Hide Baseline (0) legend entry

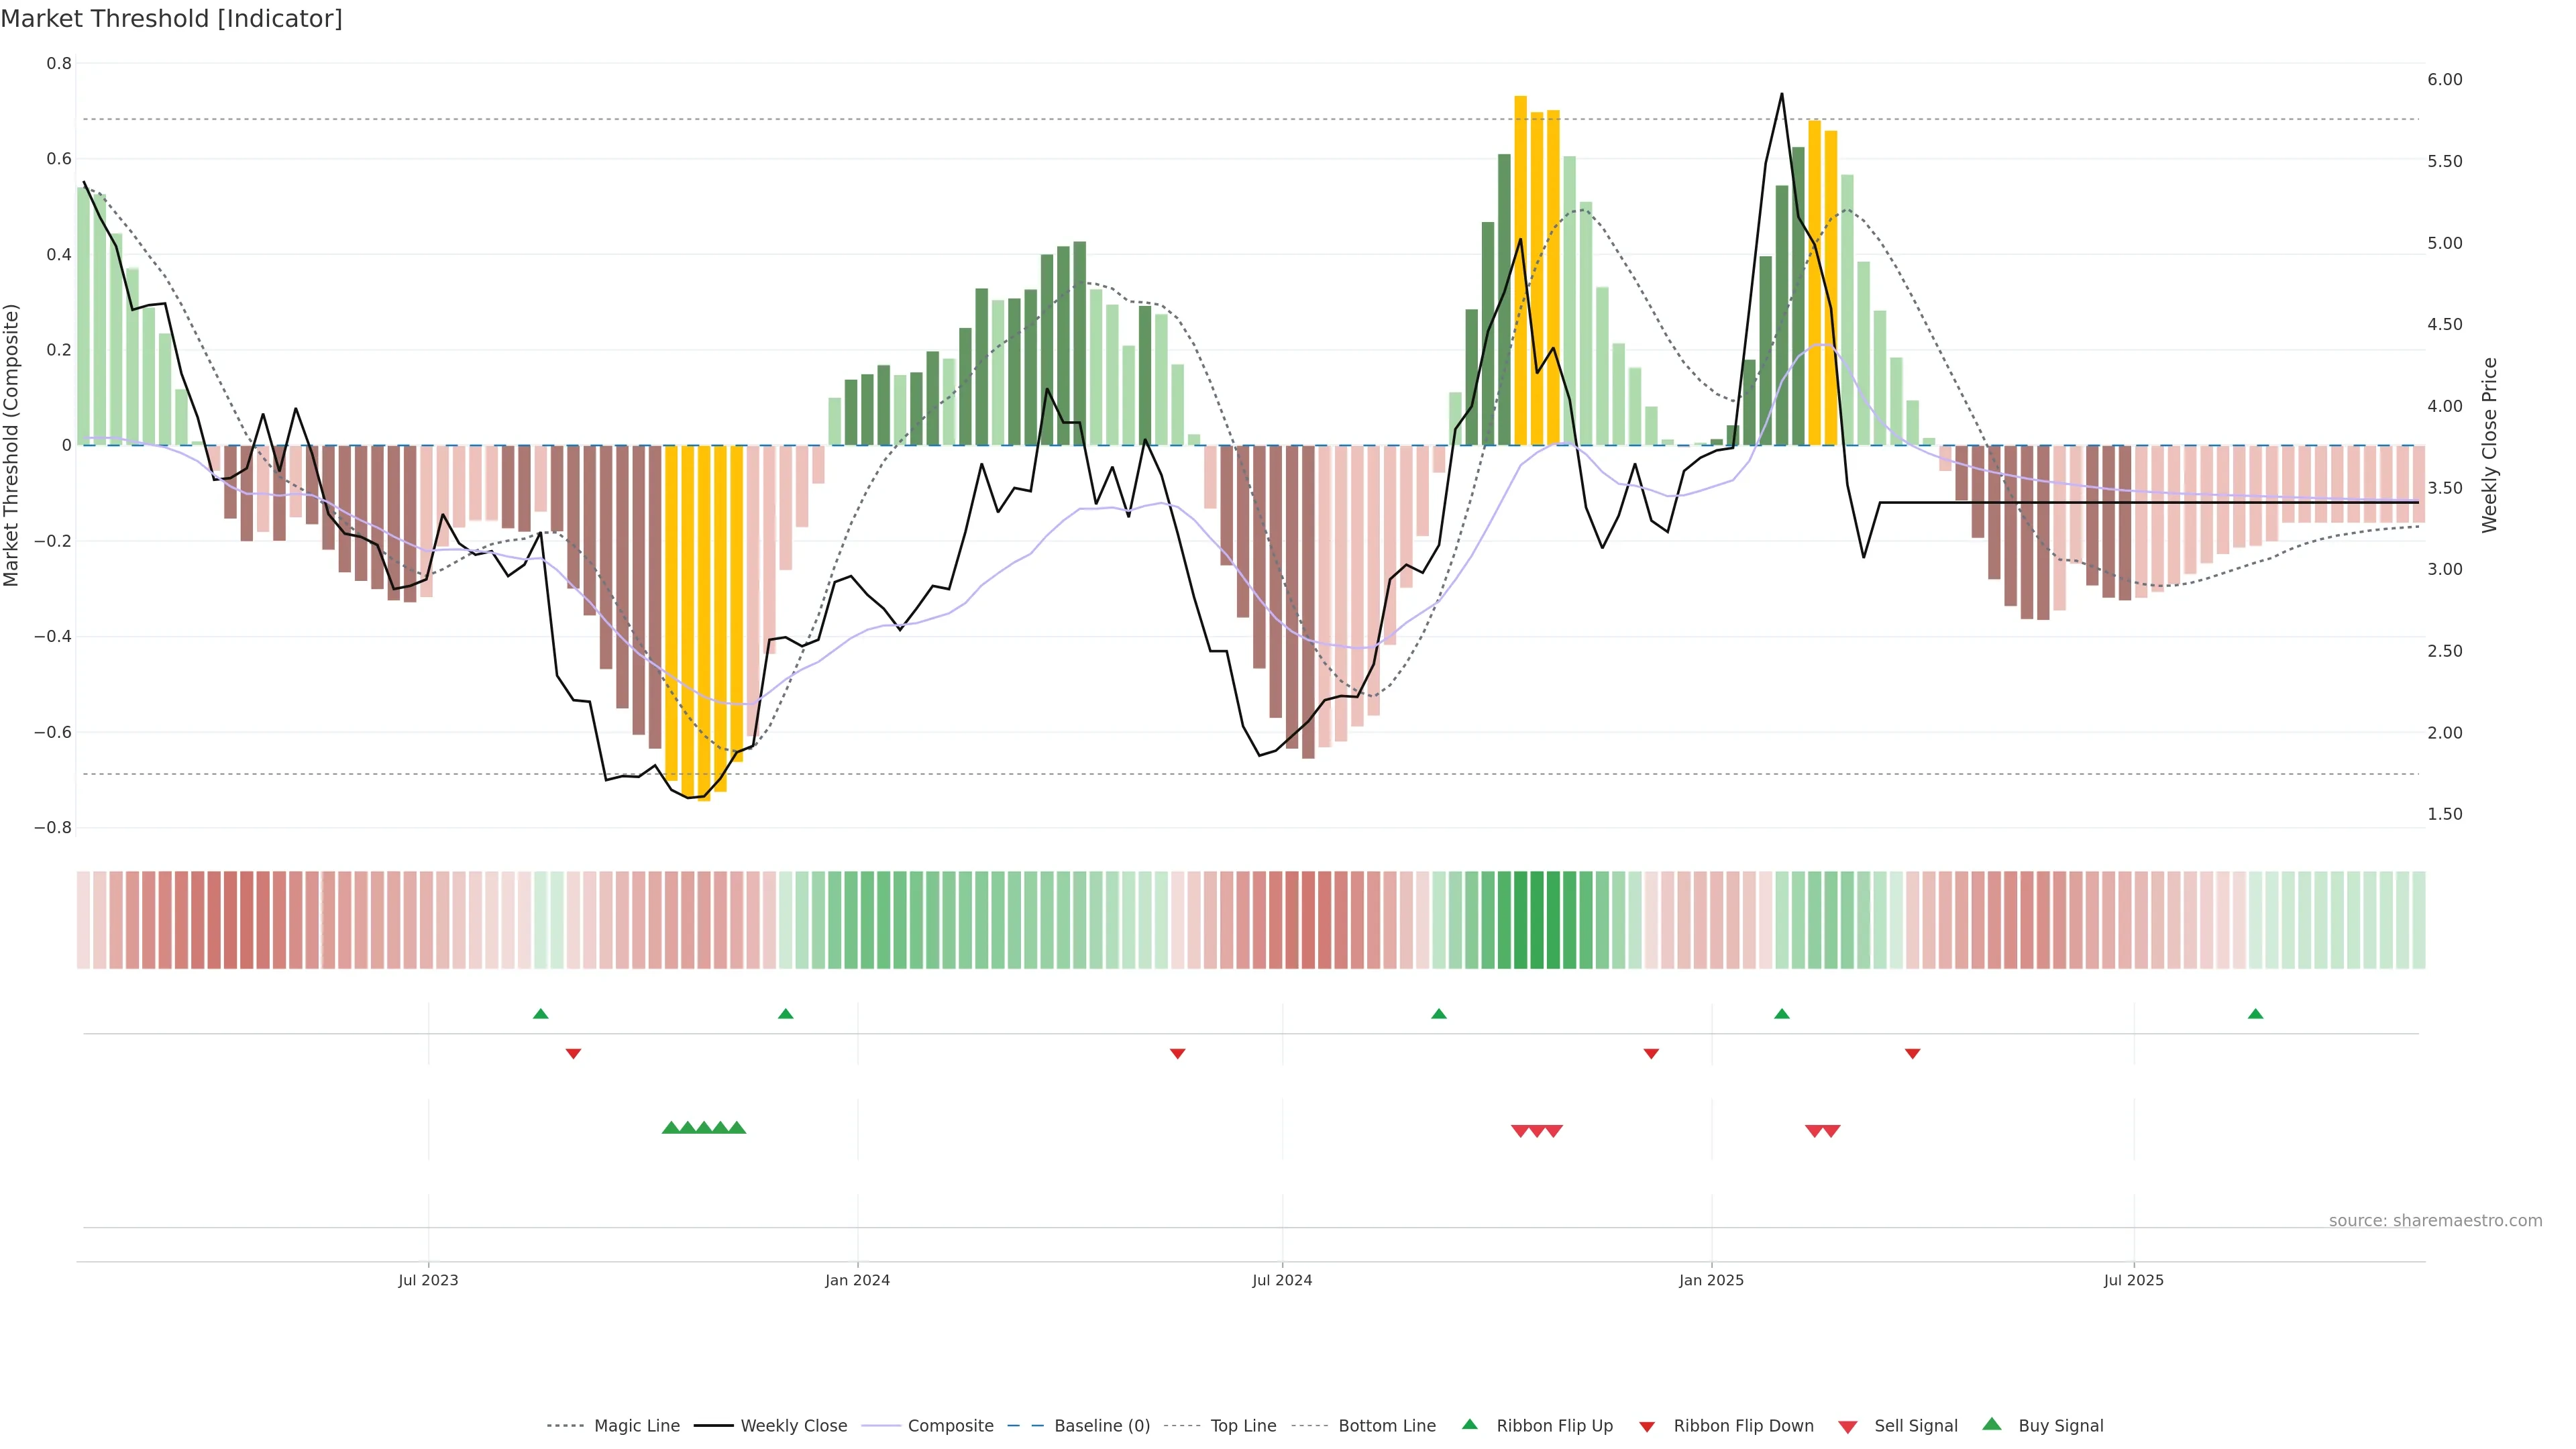[1101, 1426]
